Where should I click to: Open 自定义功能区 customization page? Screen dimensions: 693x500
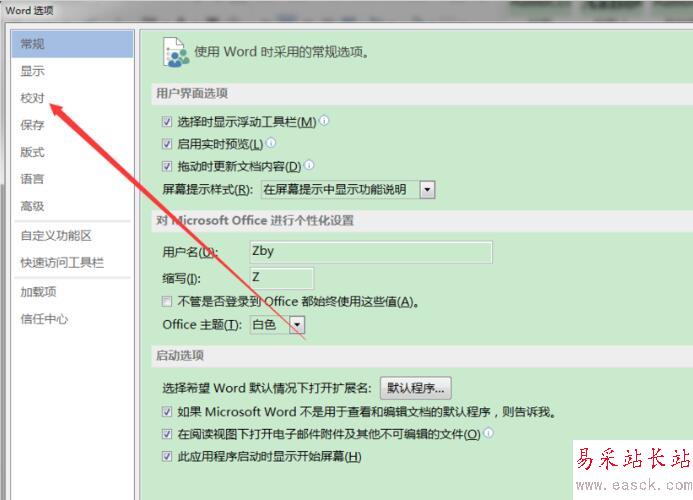tap(56, 235)
